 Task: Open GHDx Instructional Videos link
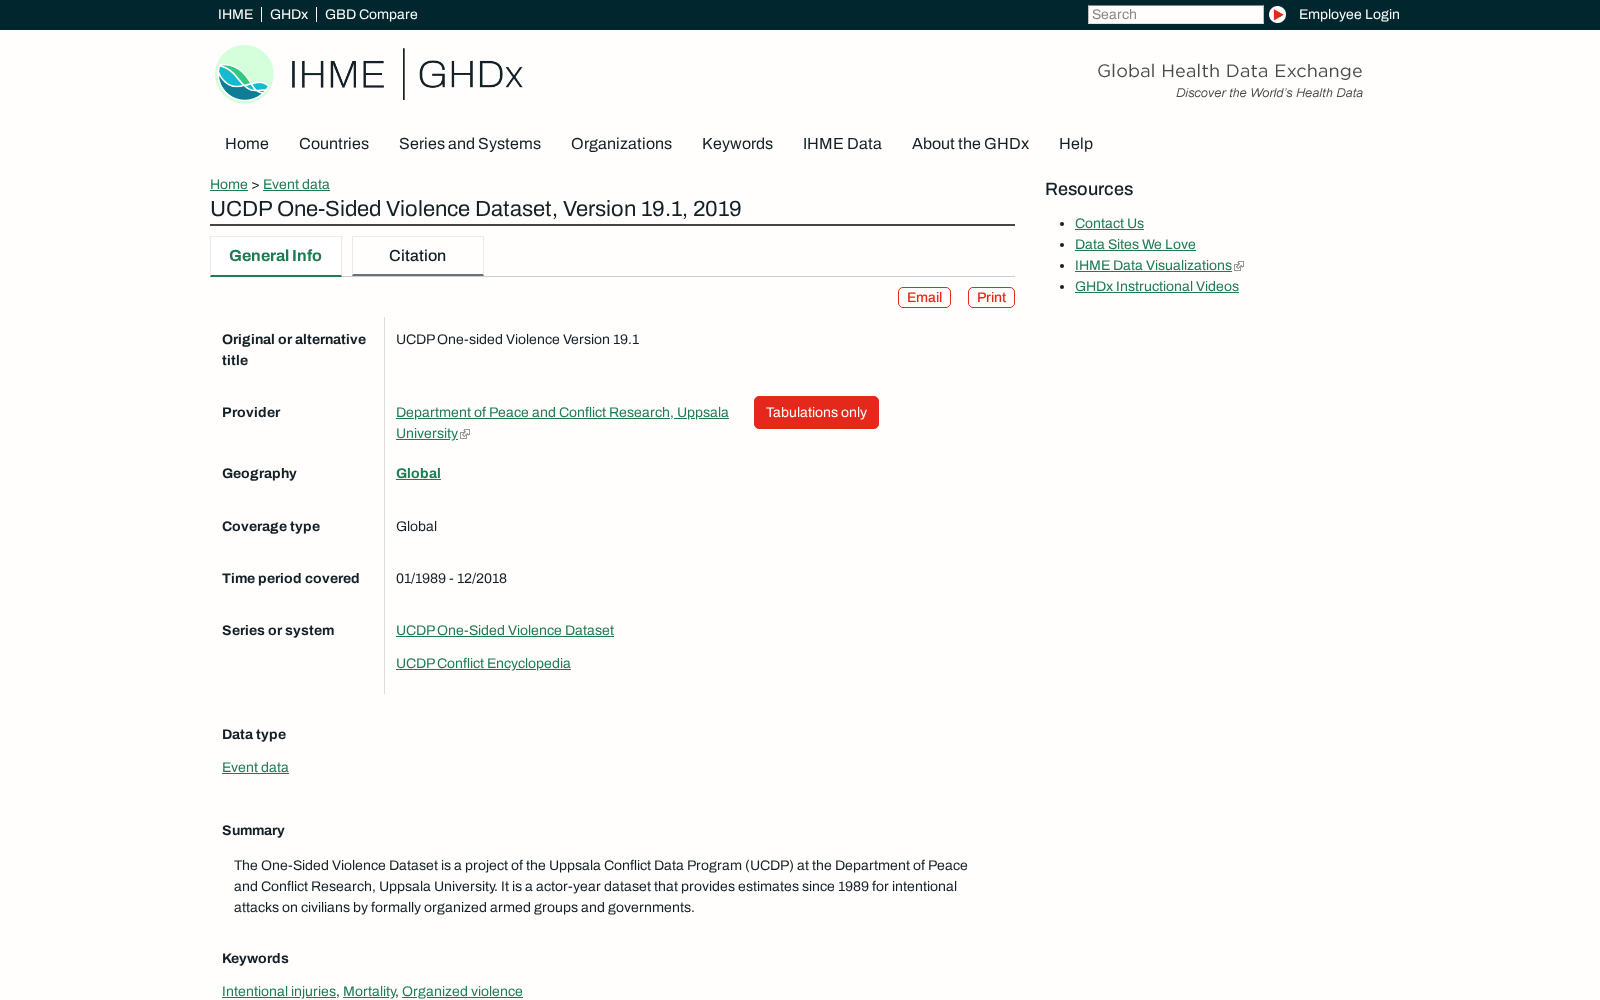(x=1157, y=286)
